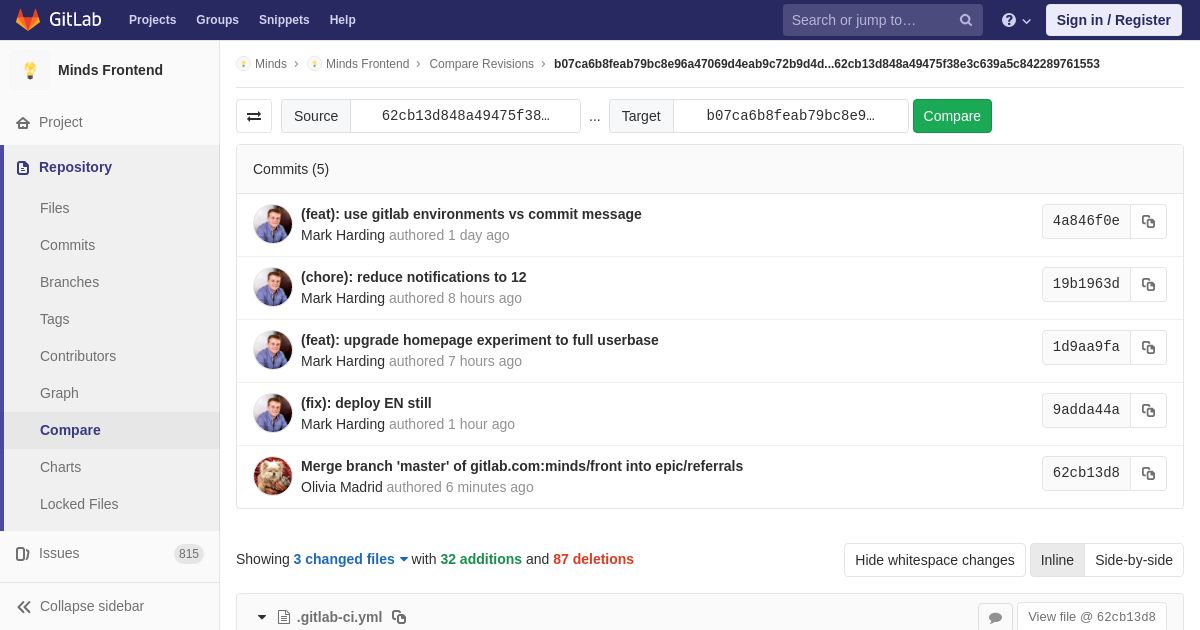Screen dimensions: 1200x630
Task: Copy .gitlab-ci.yml file path
Action: click(x=399, y=617)
